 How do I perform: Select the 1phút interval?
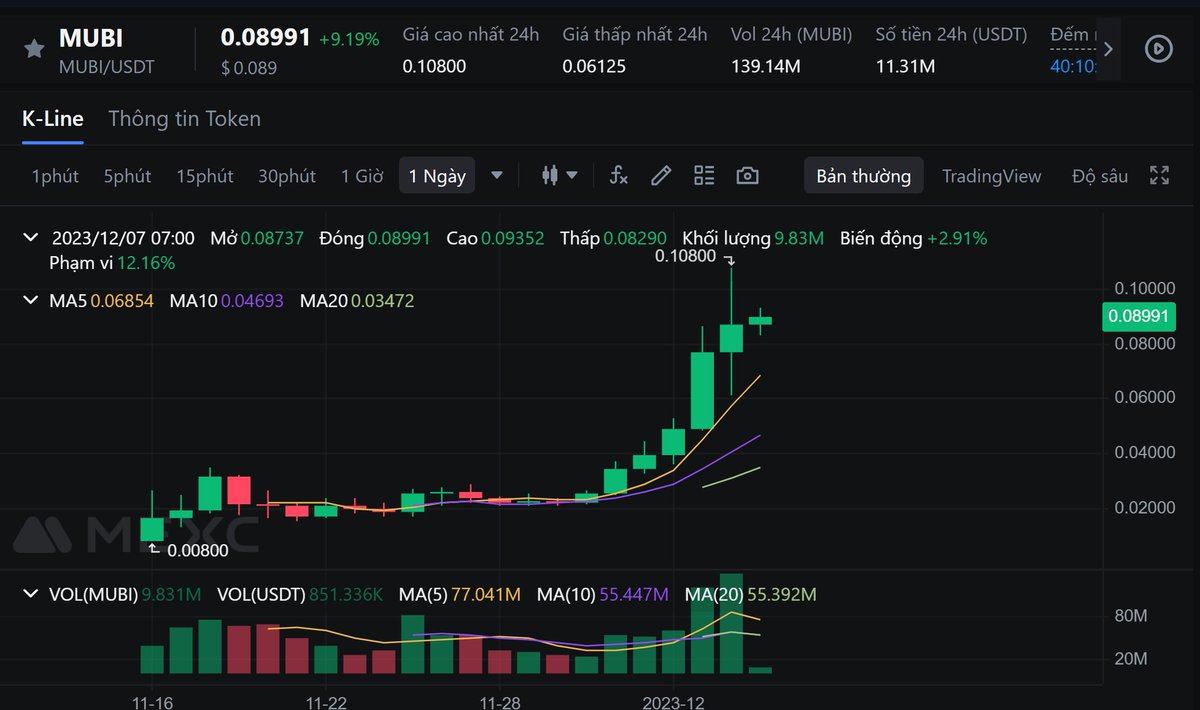55,176
